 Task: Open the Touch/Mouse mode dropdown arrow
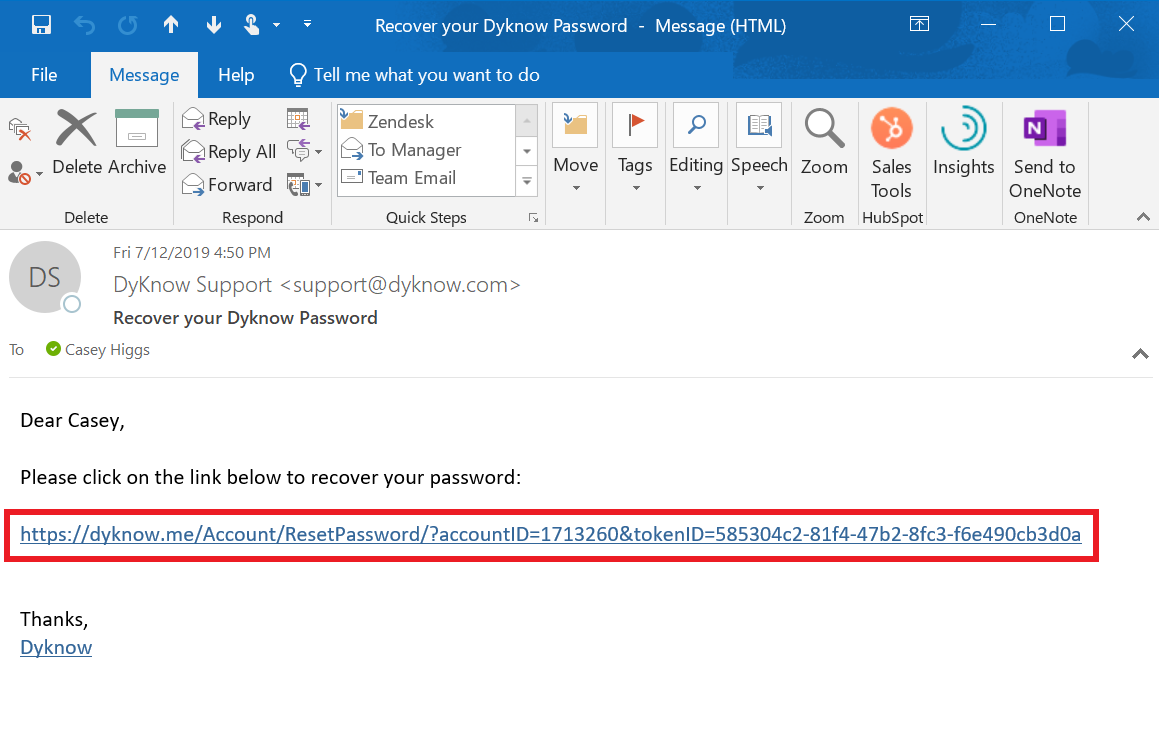coord(276,25)
